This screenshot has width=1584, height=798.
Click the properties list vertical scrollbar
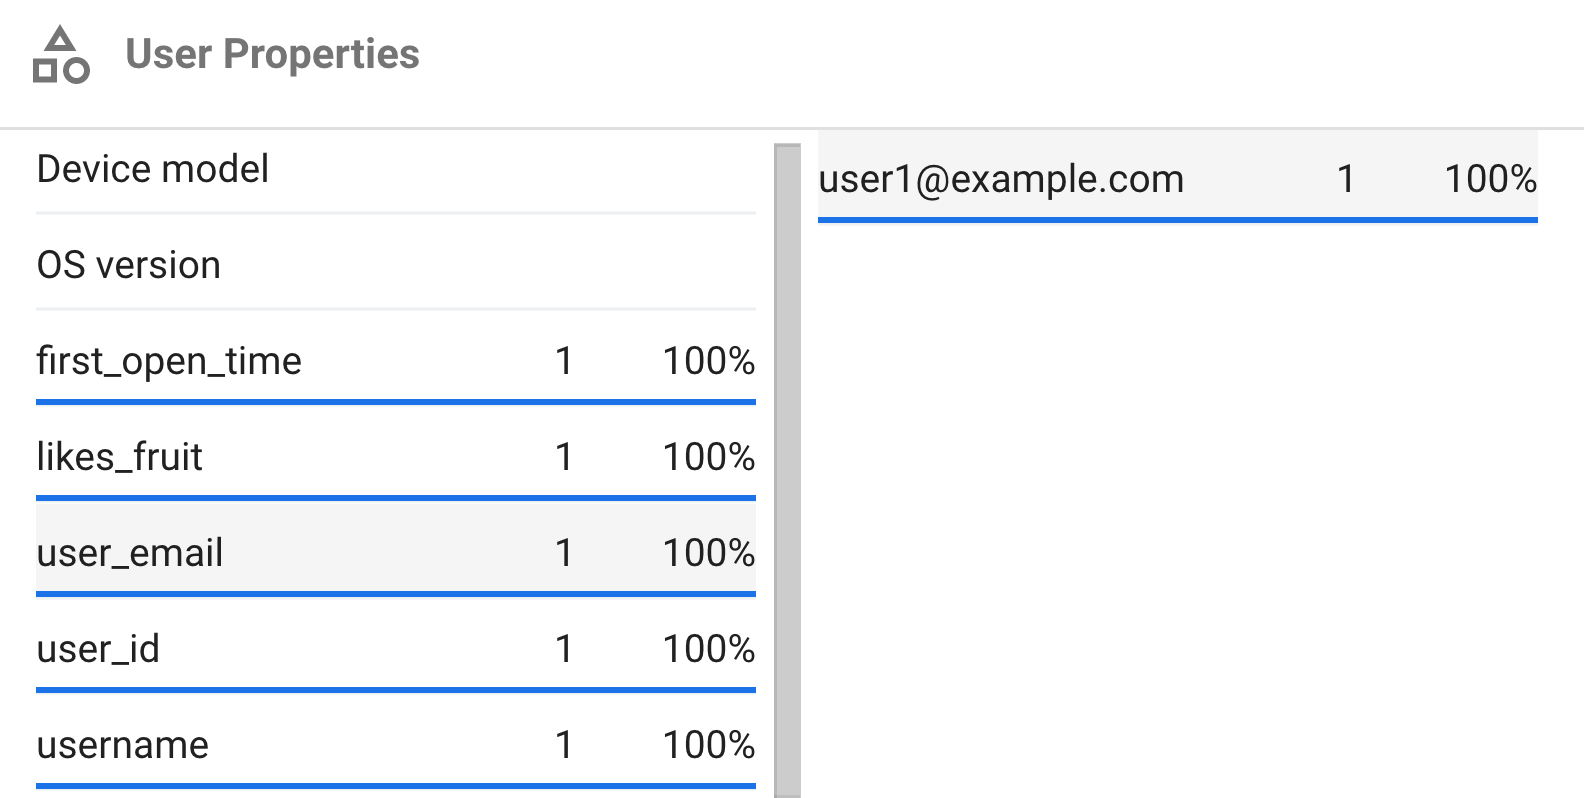point(788,470)
